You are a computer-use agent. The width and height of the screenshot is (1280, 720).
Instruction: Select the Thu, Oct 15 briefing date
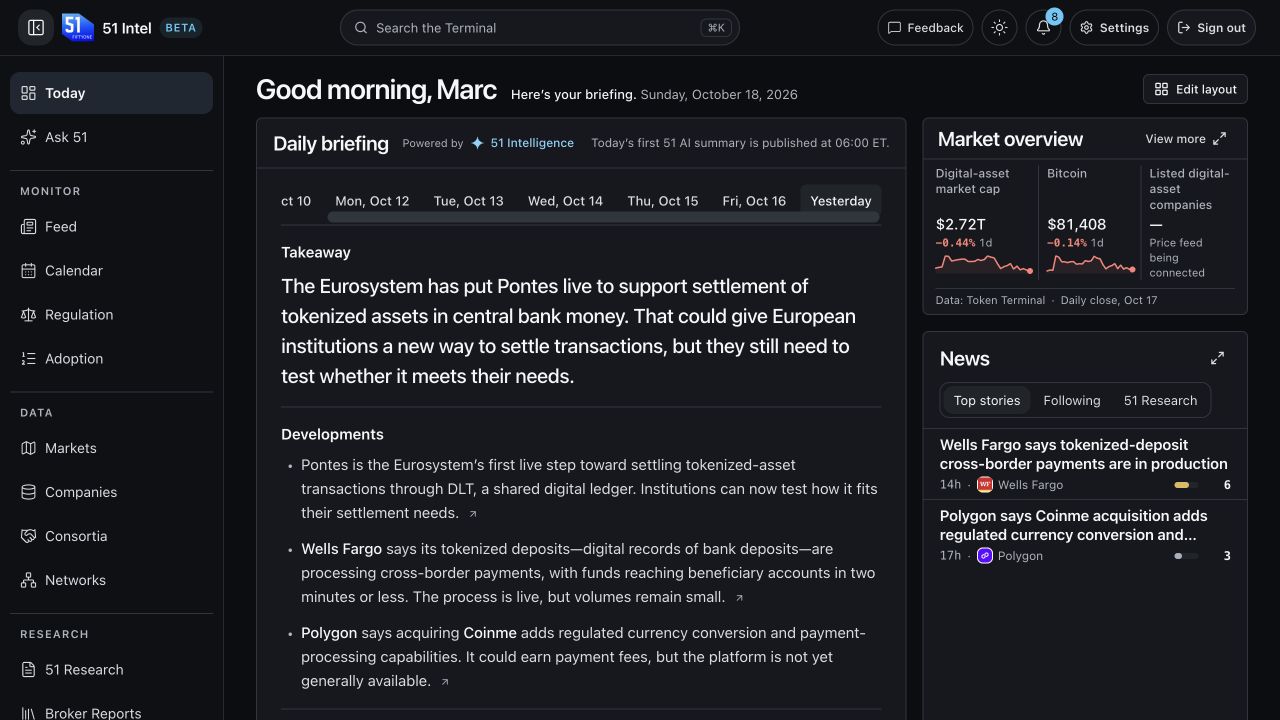tap(663, 201)
